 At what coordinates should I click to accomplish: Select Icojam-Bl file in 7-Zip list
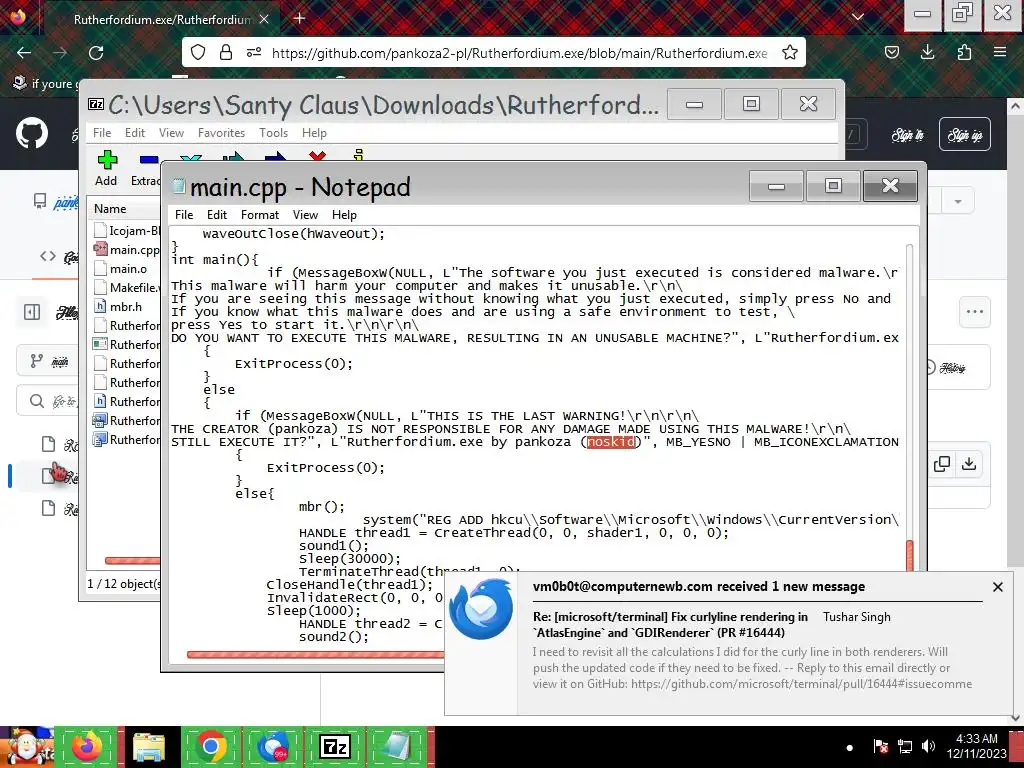click(126, 230)
